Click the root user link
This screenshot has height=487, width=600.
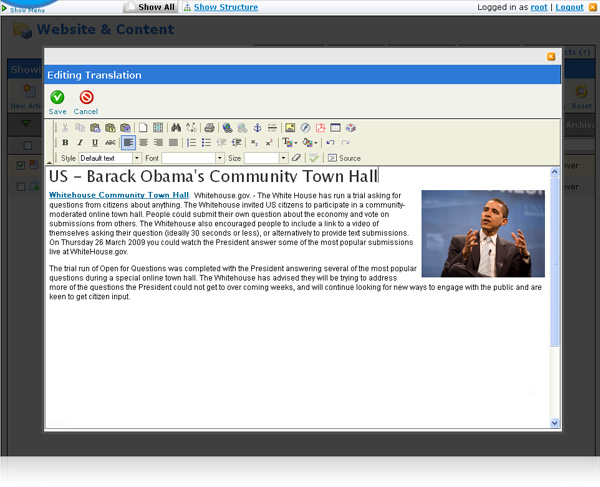(x=539, y=7)
